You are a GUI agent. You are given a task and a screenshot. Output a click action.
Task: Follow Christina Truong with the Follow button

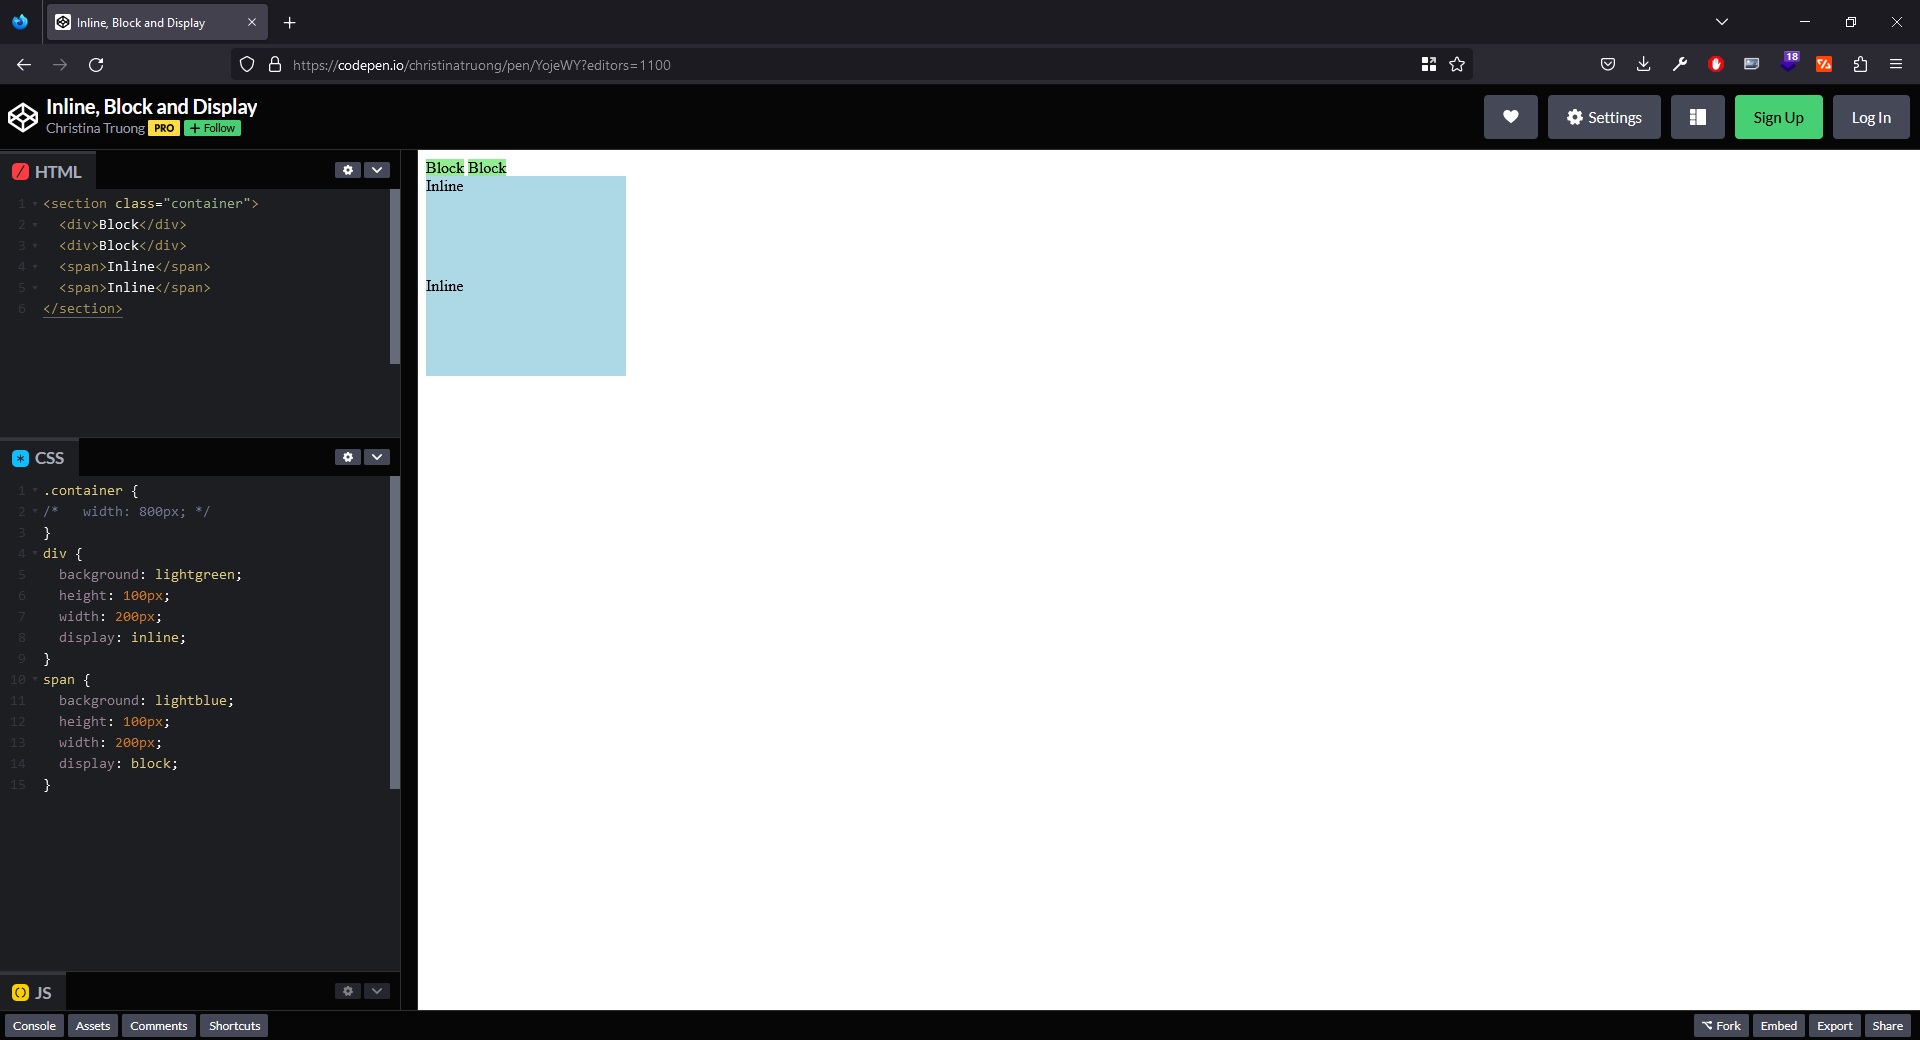tap(212, 128)
